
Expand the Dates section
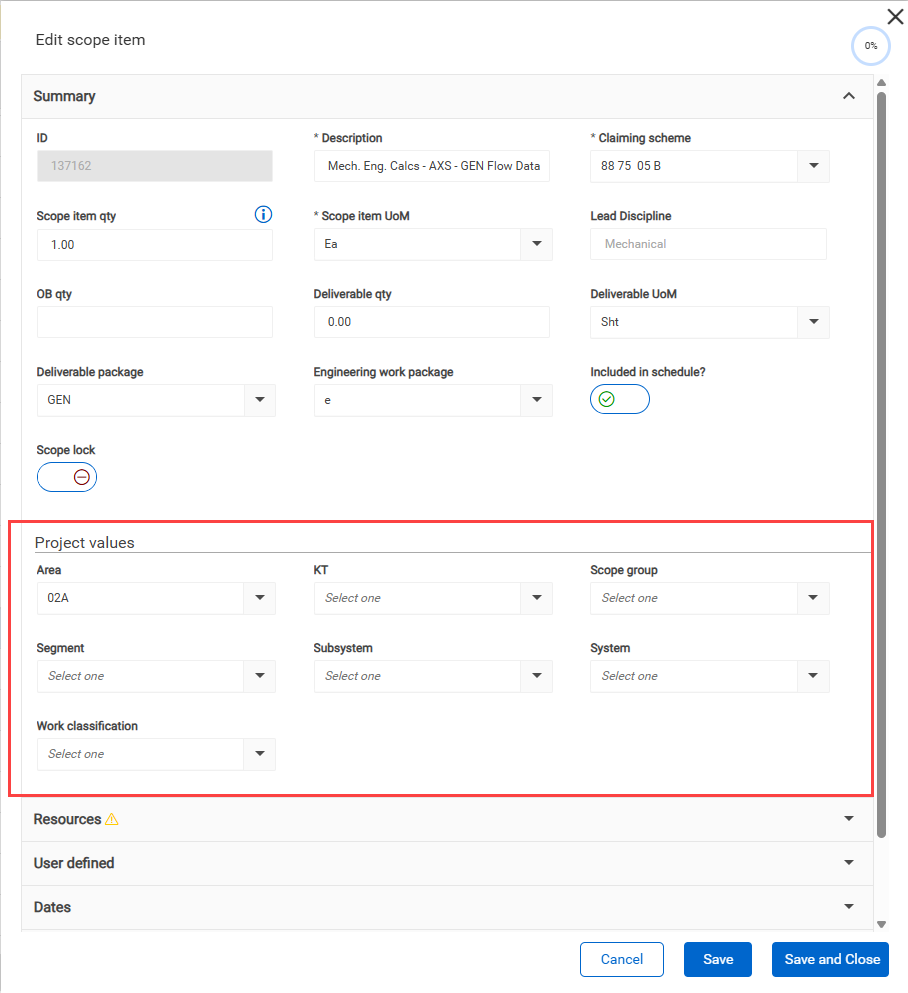tap(447, 907)
